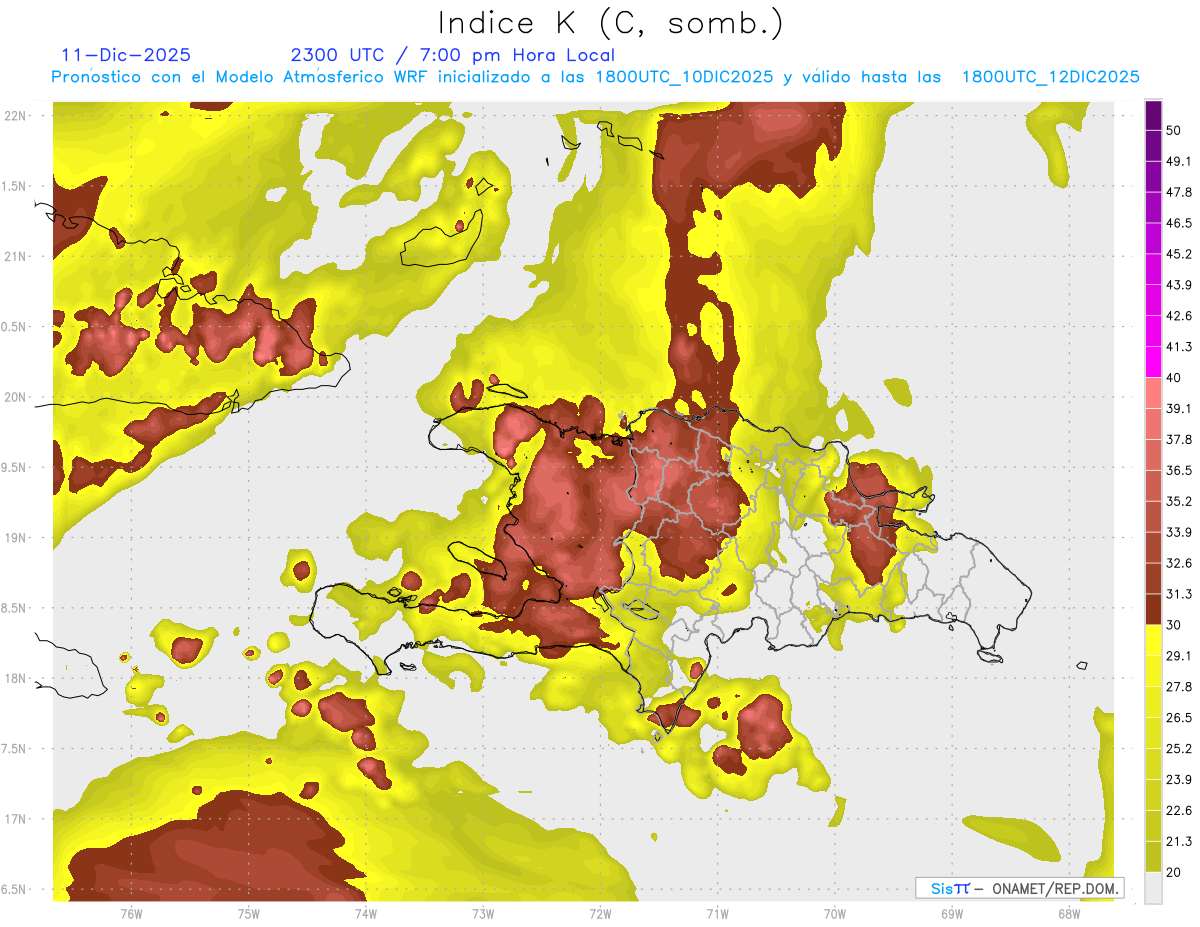This screenshot has width=1200, height=927.
Task: Click the color bar label "37.8"
Action: 1179,439
